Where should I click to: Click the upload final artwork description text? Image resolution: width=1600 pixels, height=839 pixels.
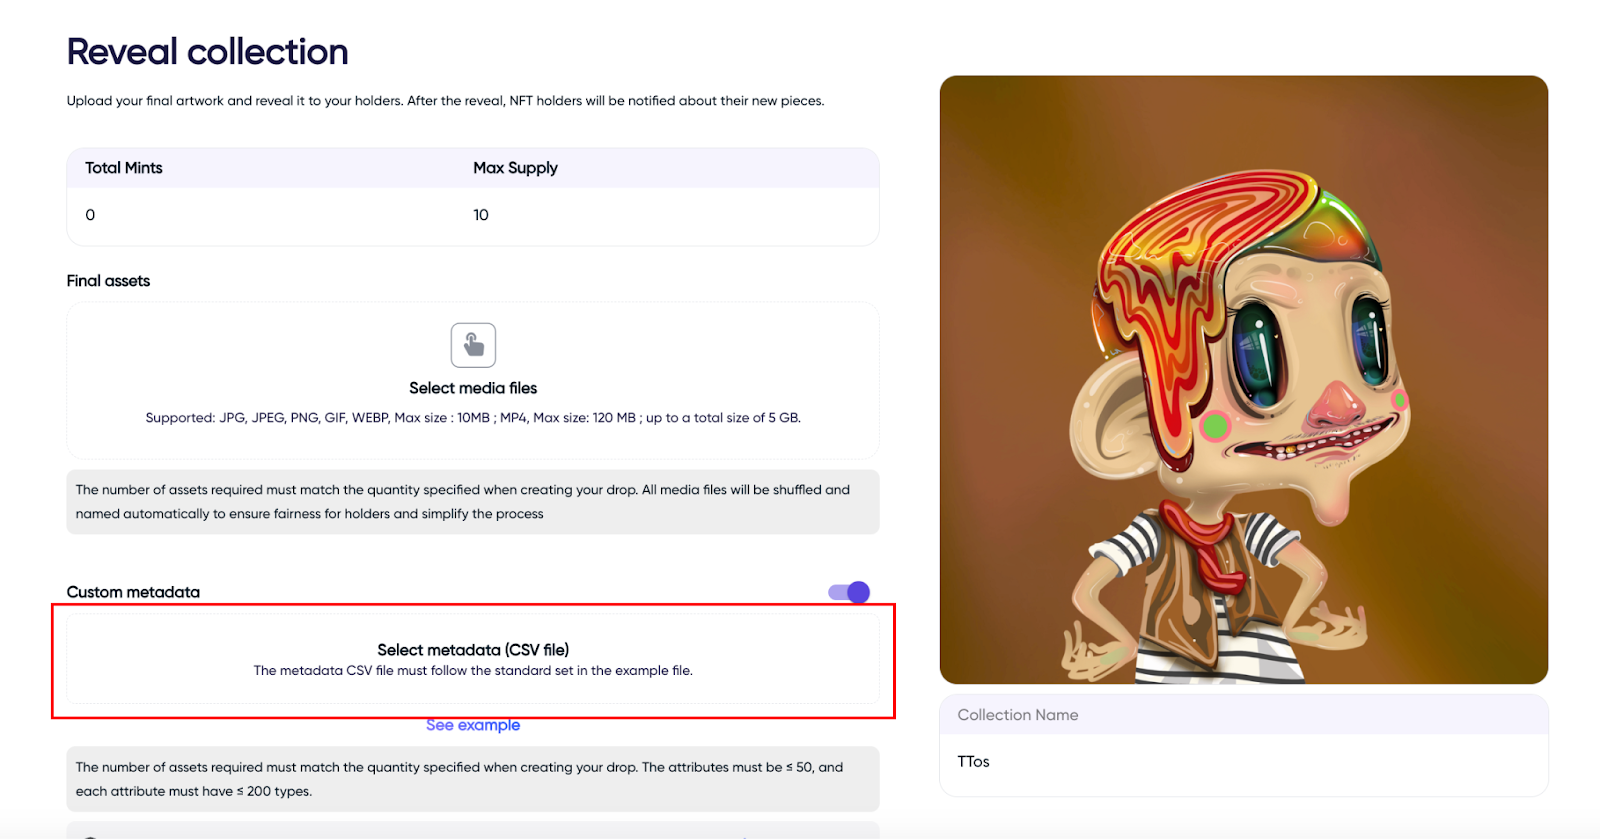click(x=445, y=101)
